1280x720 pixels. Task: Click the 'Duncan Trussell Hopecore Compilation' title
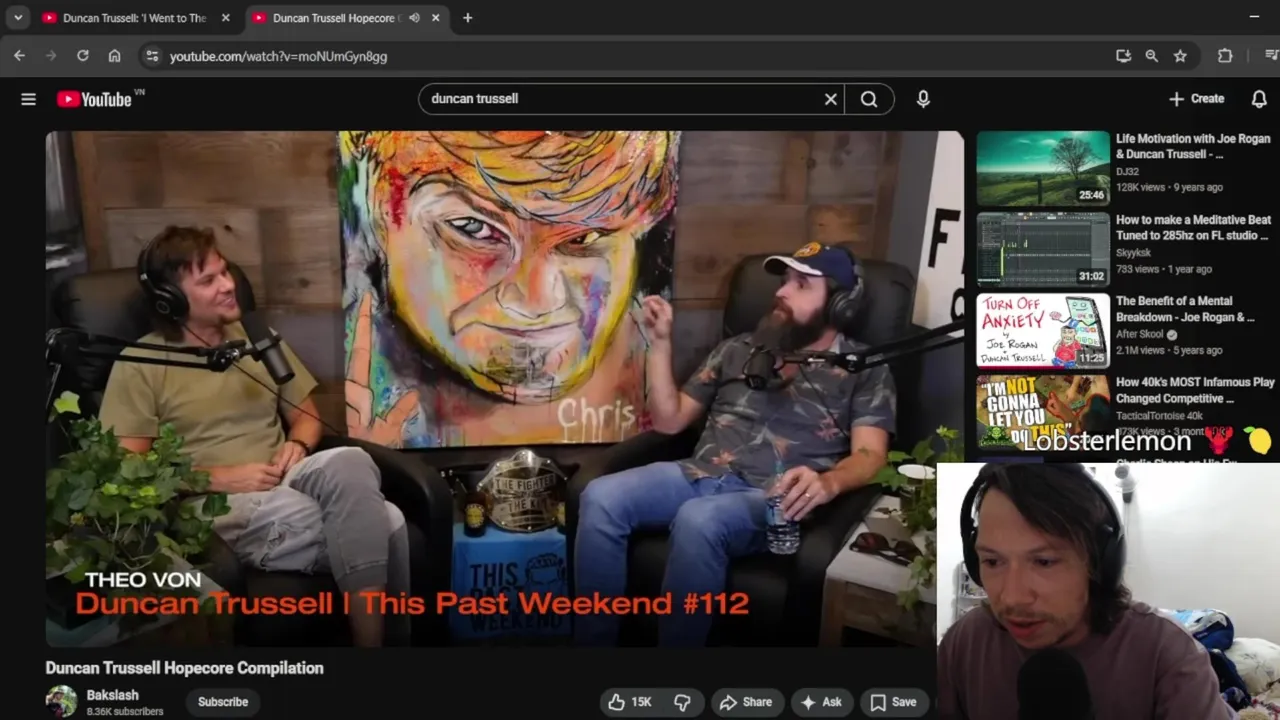tap(184, 668)
